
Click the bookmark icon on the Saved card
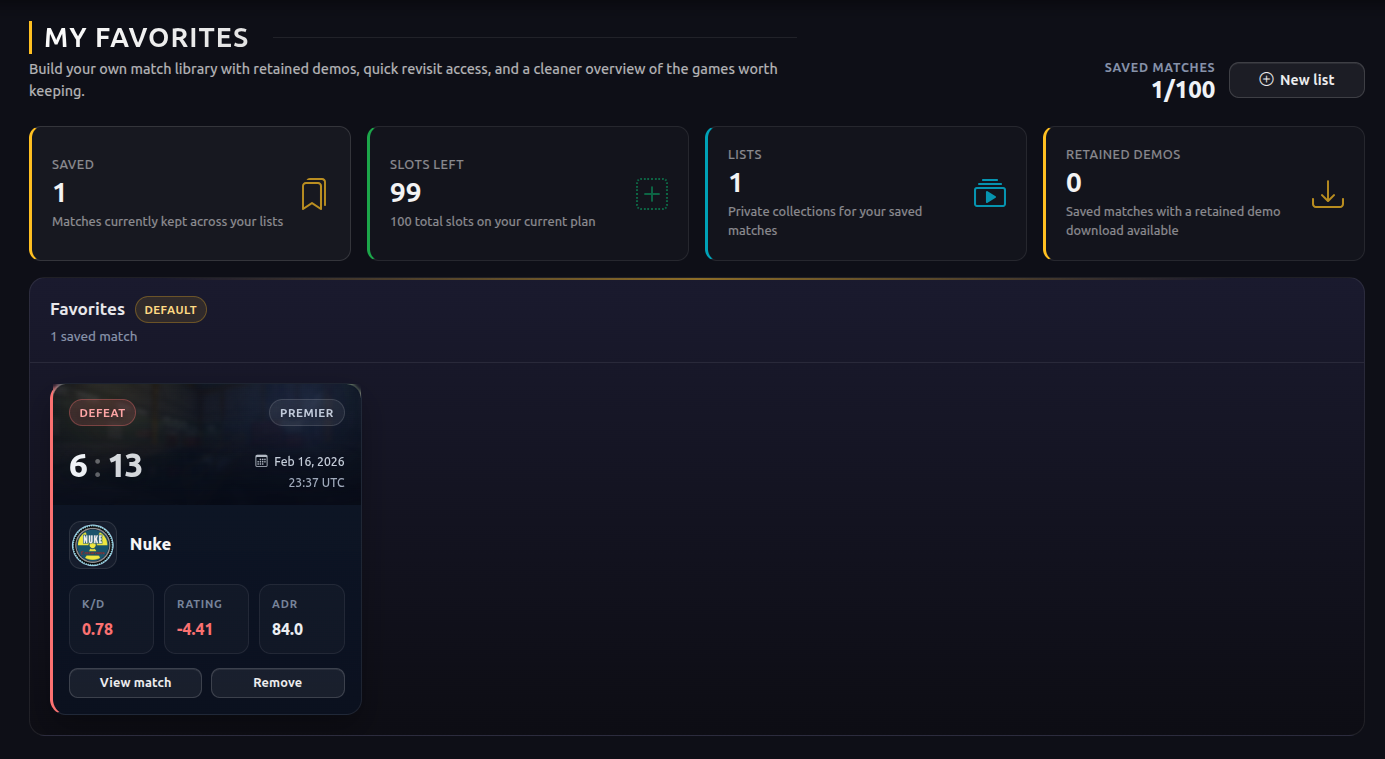pos(315,194)
